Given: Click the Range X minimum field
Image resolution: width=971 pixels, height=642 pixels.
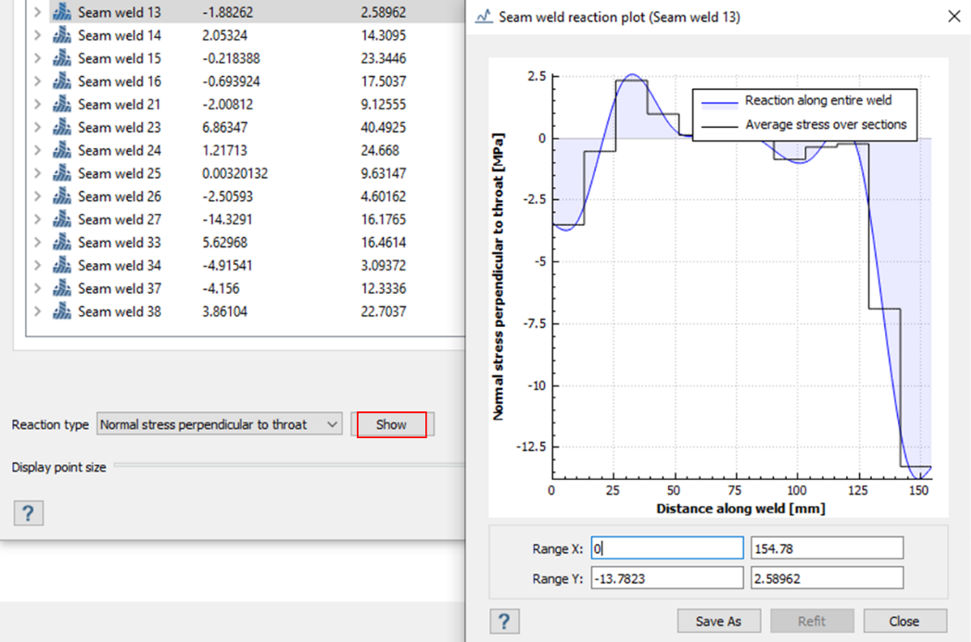Looking at the screenshot, I should [x=666, y=548].
